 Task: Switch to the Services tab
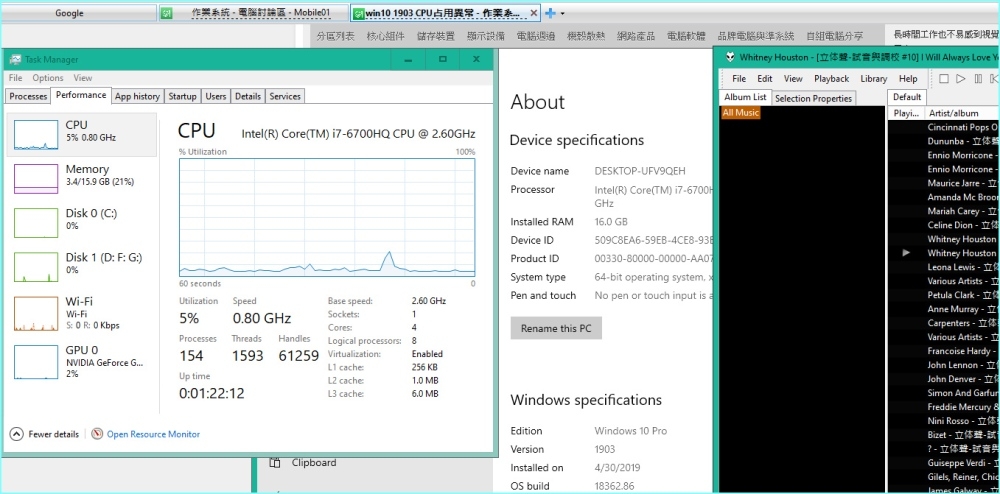click(x=285, y=96)
